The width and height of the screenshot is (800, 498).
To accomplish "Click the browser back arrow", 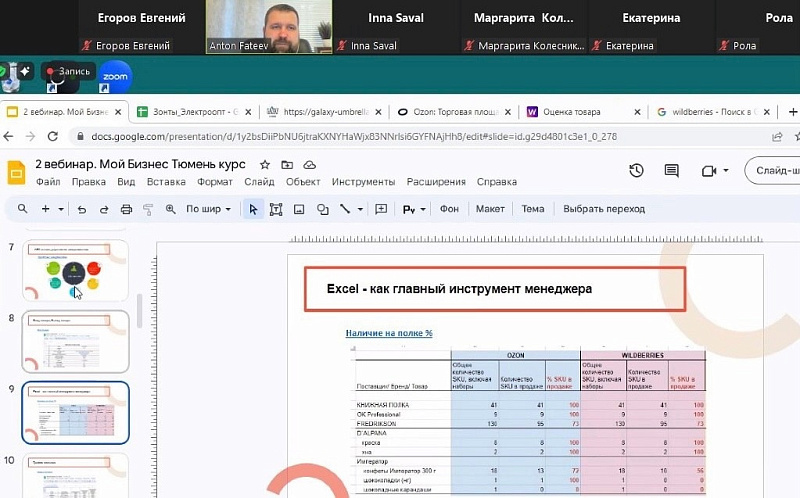I will 8,136.
